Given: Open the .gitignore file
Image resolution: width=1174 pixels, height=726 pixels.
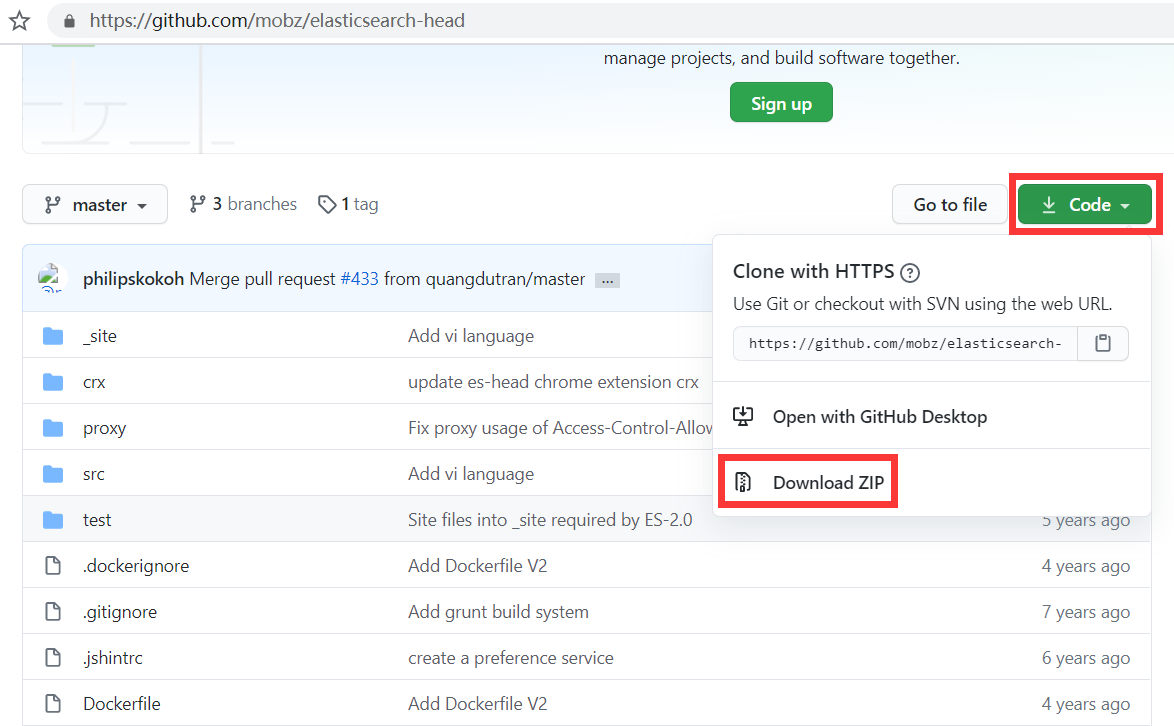Looking at the screenshot, I should 120,611.
